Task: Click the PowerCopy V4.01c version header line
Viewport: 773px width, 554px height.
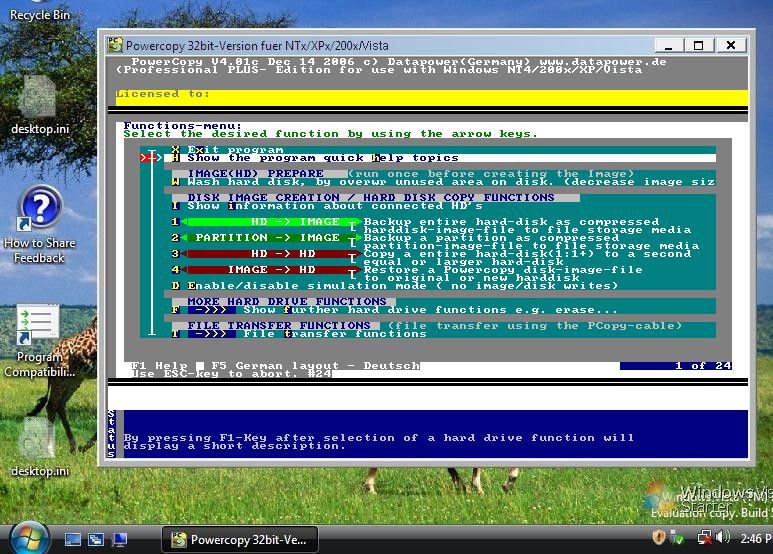Action: tap(399, 62)
